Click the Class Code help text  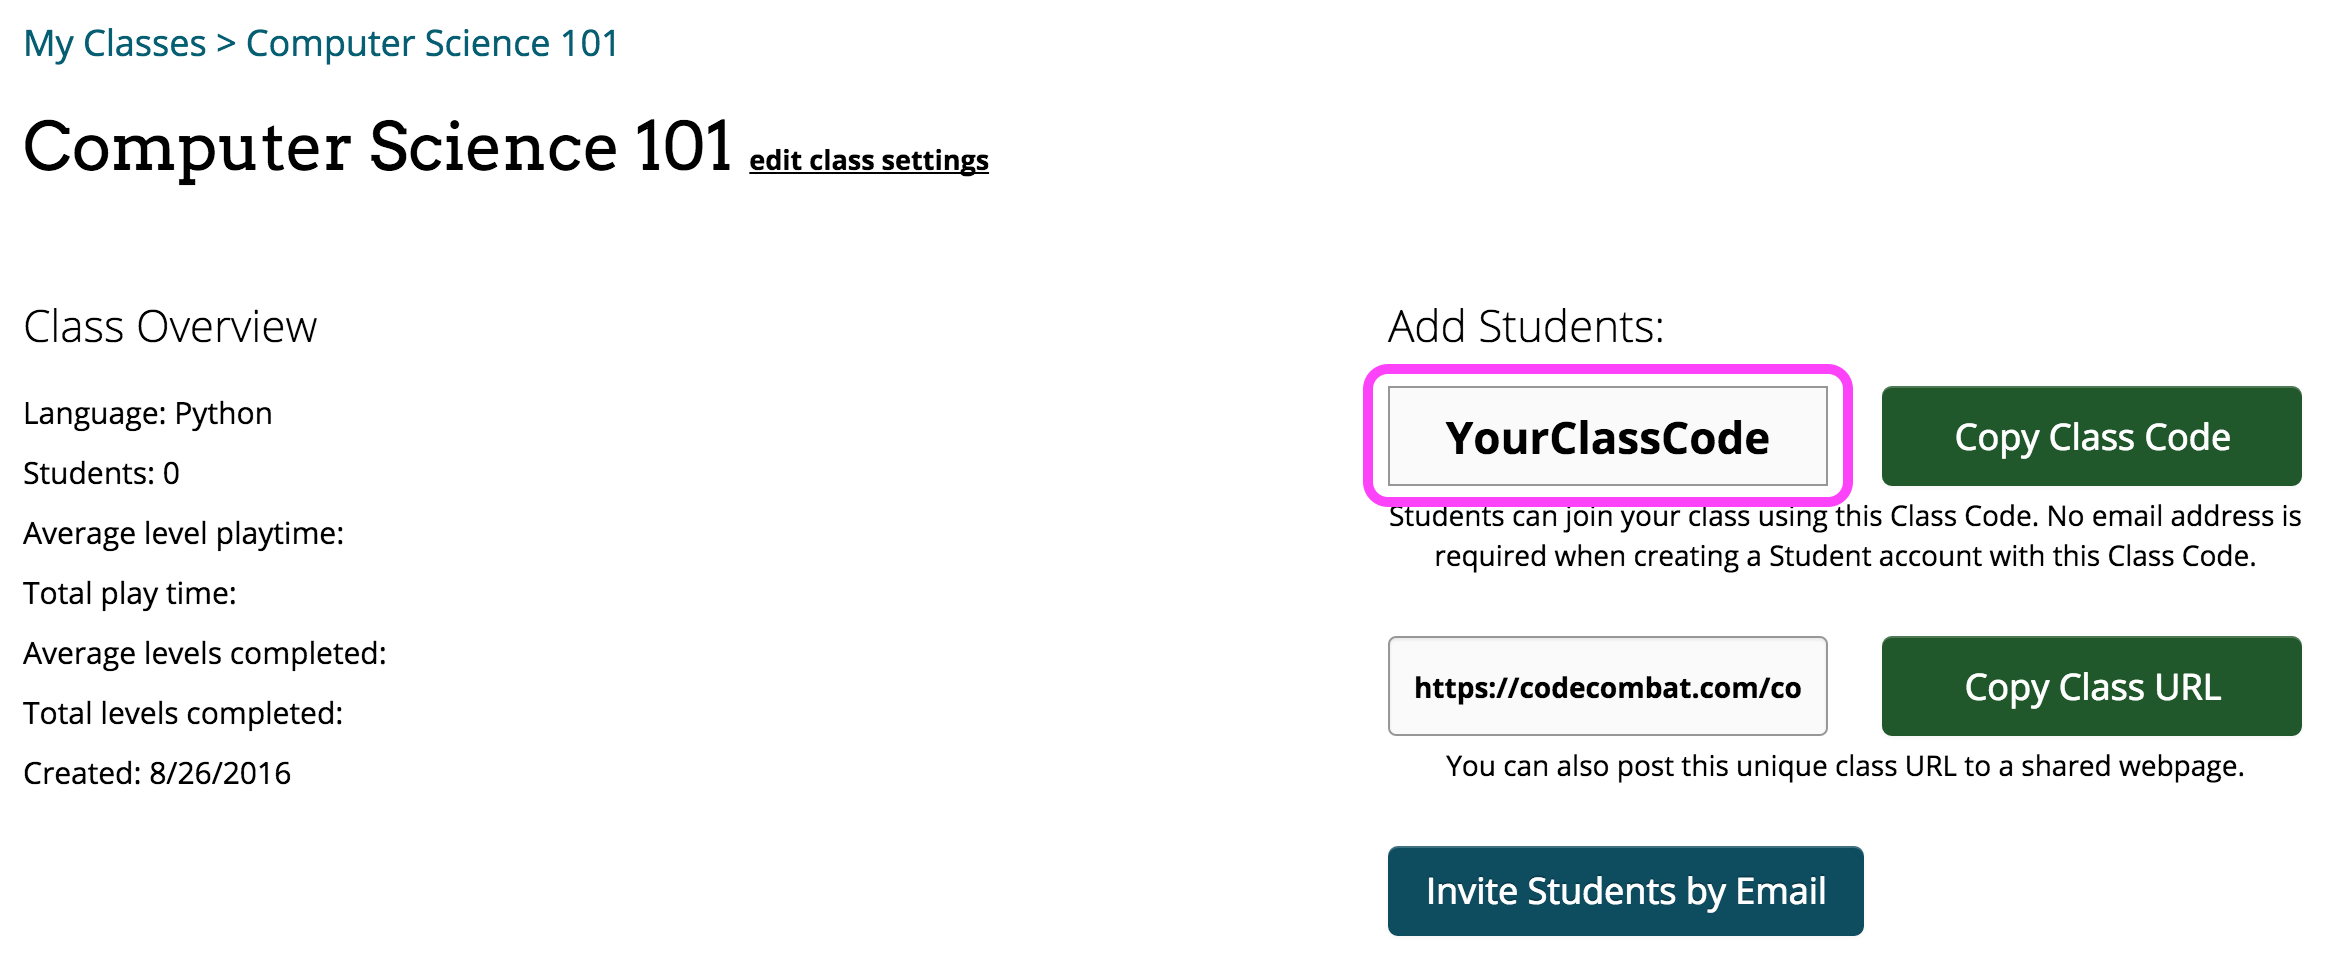1844,537
